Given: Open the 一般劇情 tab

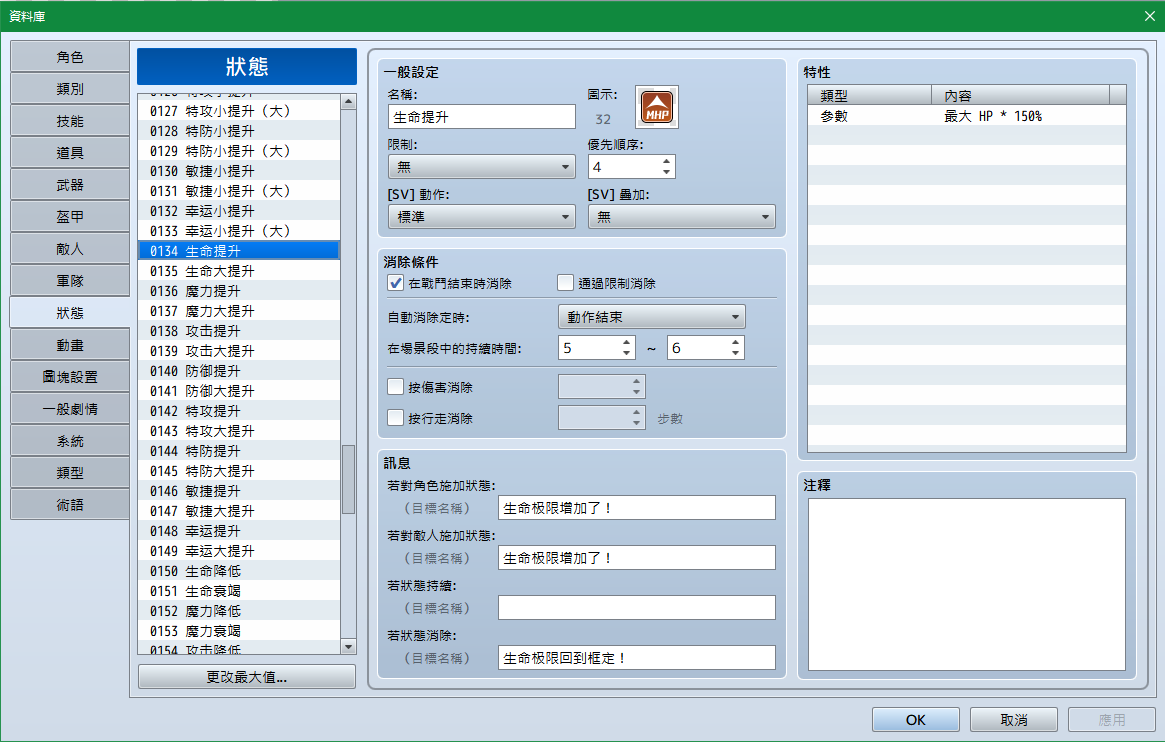Looking at the screenshot, I should point(70,409).
